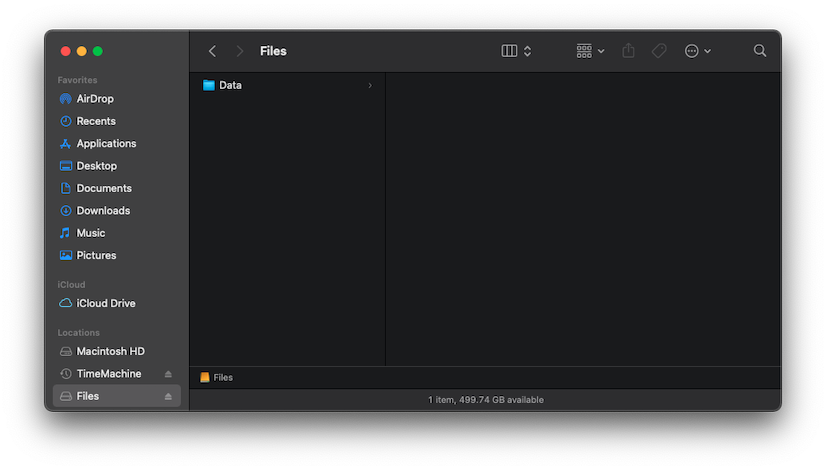Click the Share toolbar icon
Image resolution: width=826 pixels, height=470 pixels.
628,51
